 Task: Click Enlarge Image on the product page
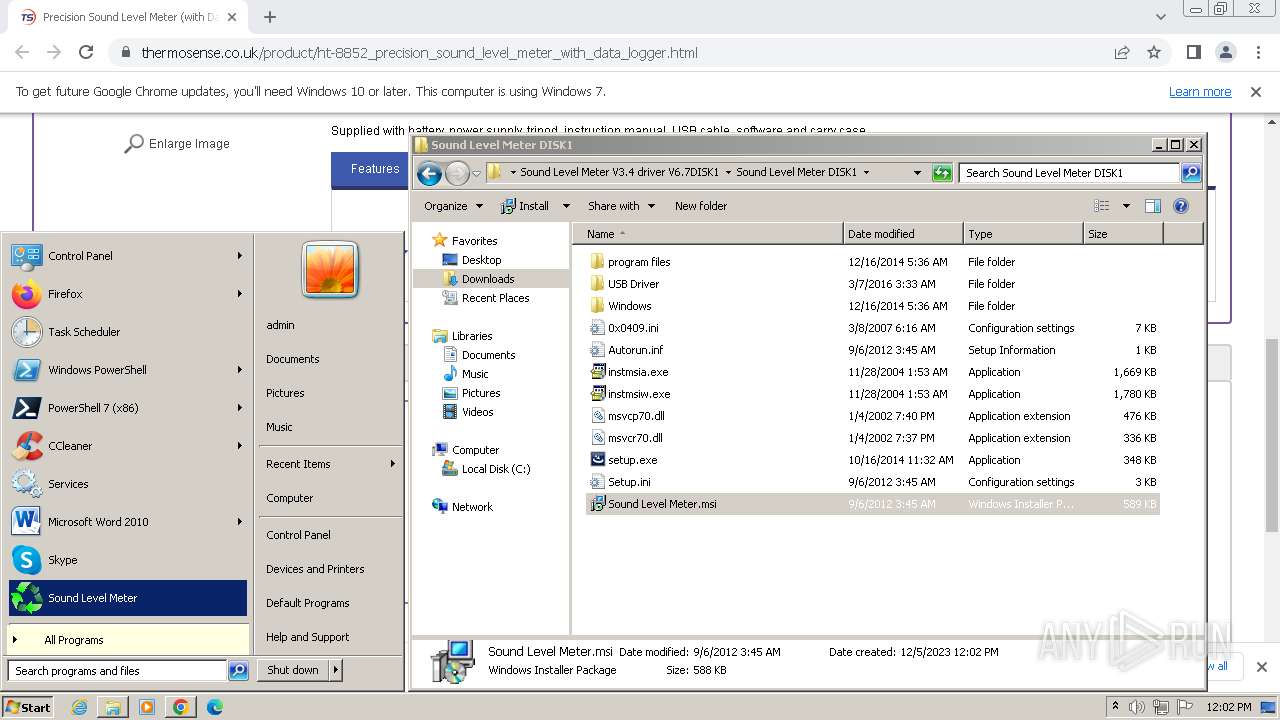click(177, 144)
